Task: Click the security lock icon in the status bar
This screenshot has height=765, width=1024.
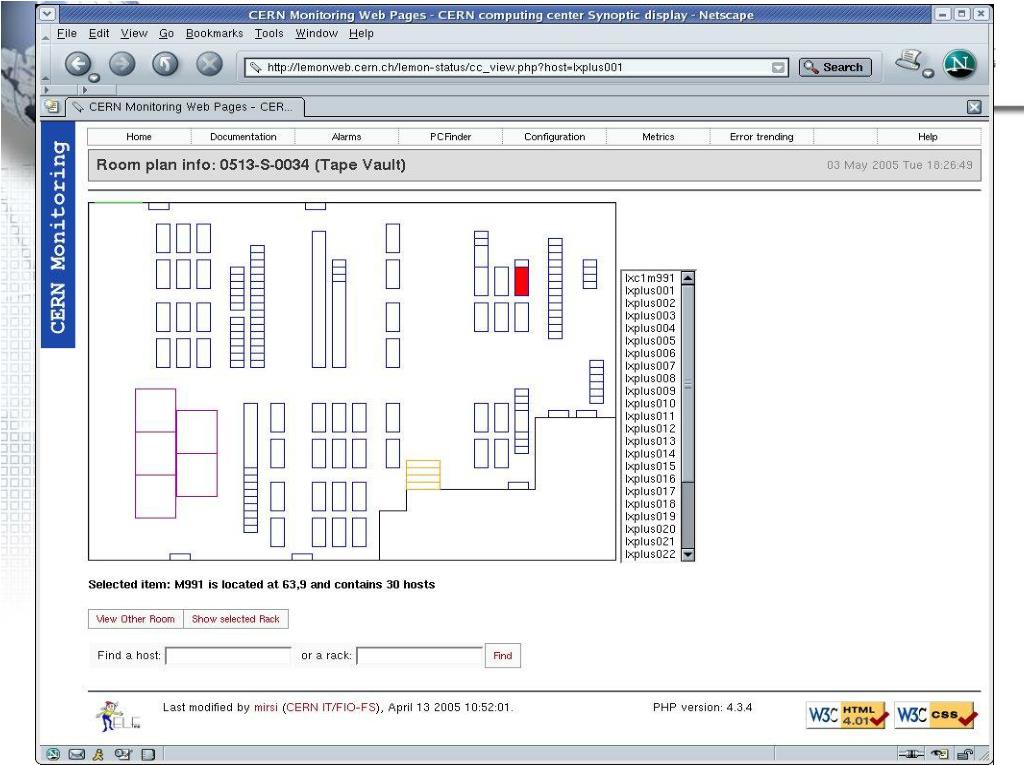Action: point(966,755)
